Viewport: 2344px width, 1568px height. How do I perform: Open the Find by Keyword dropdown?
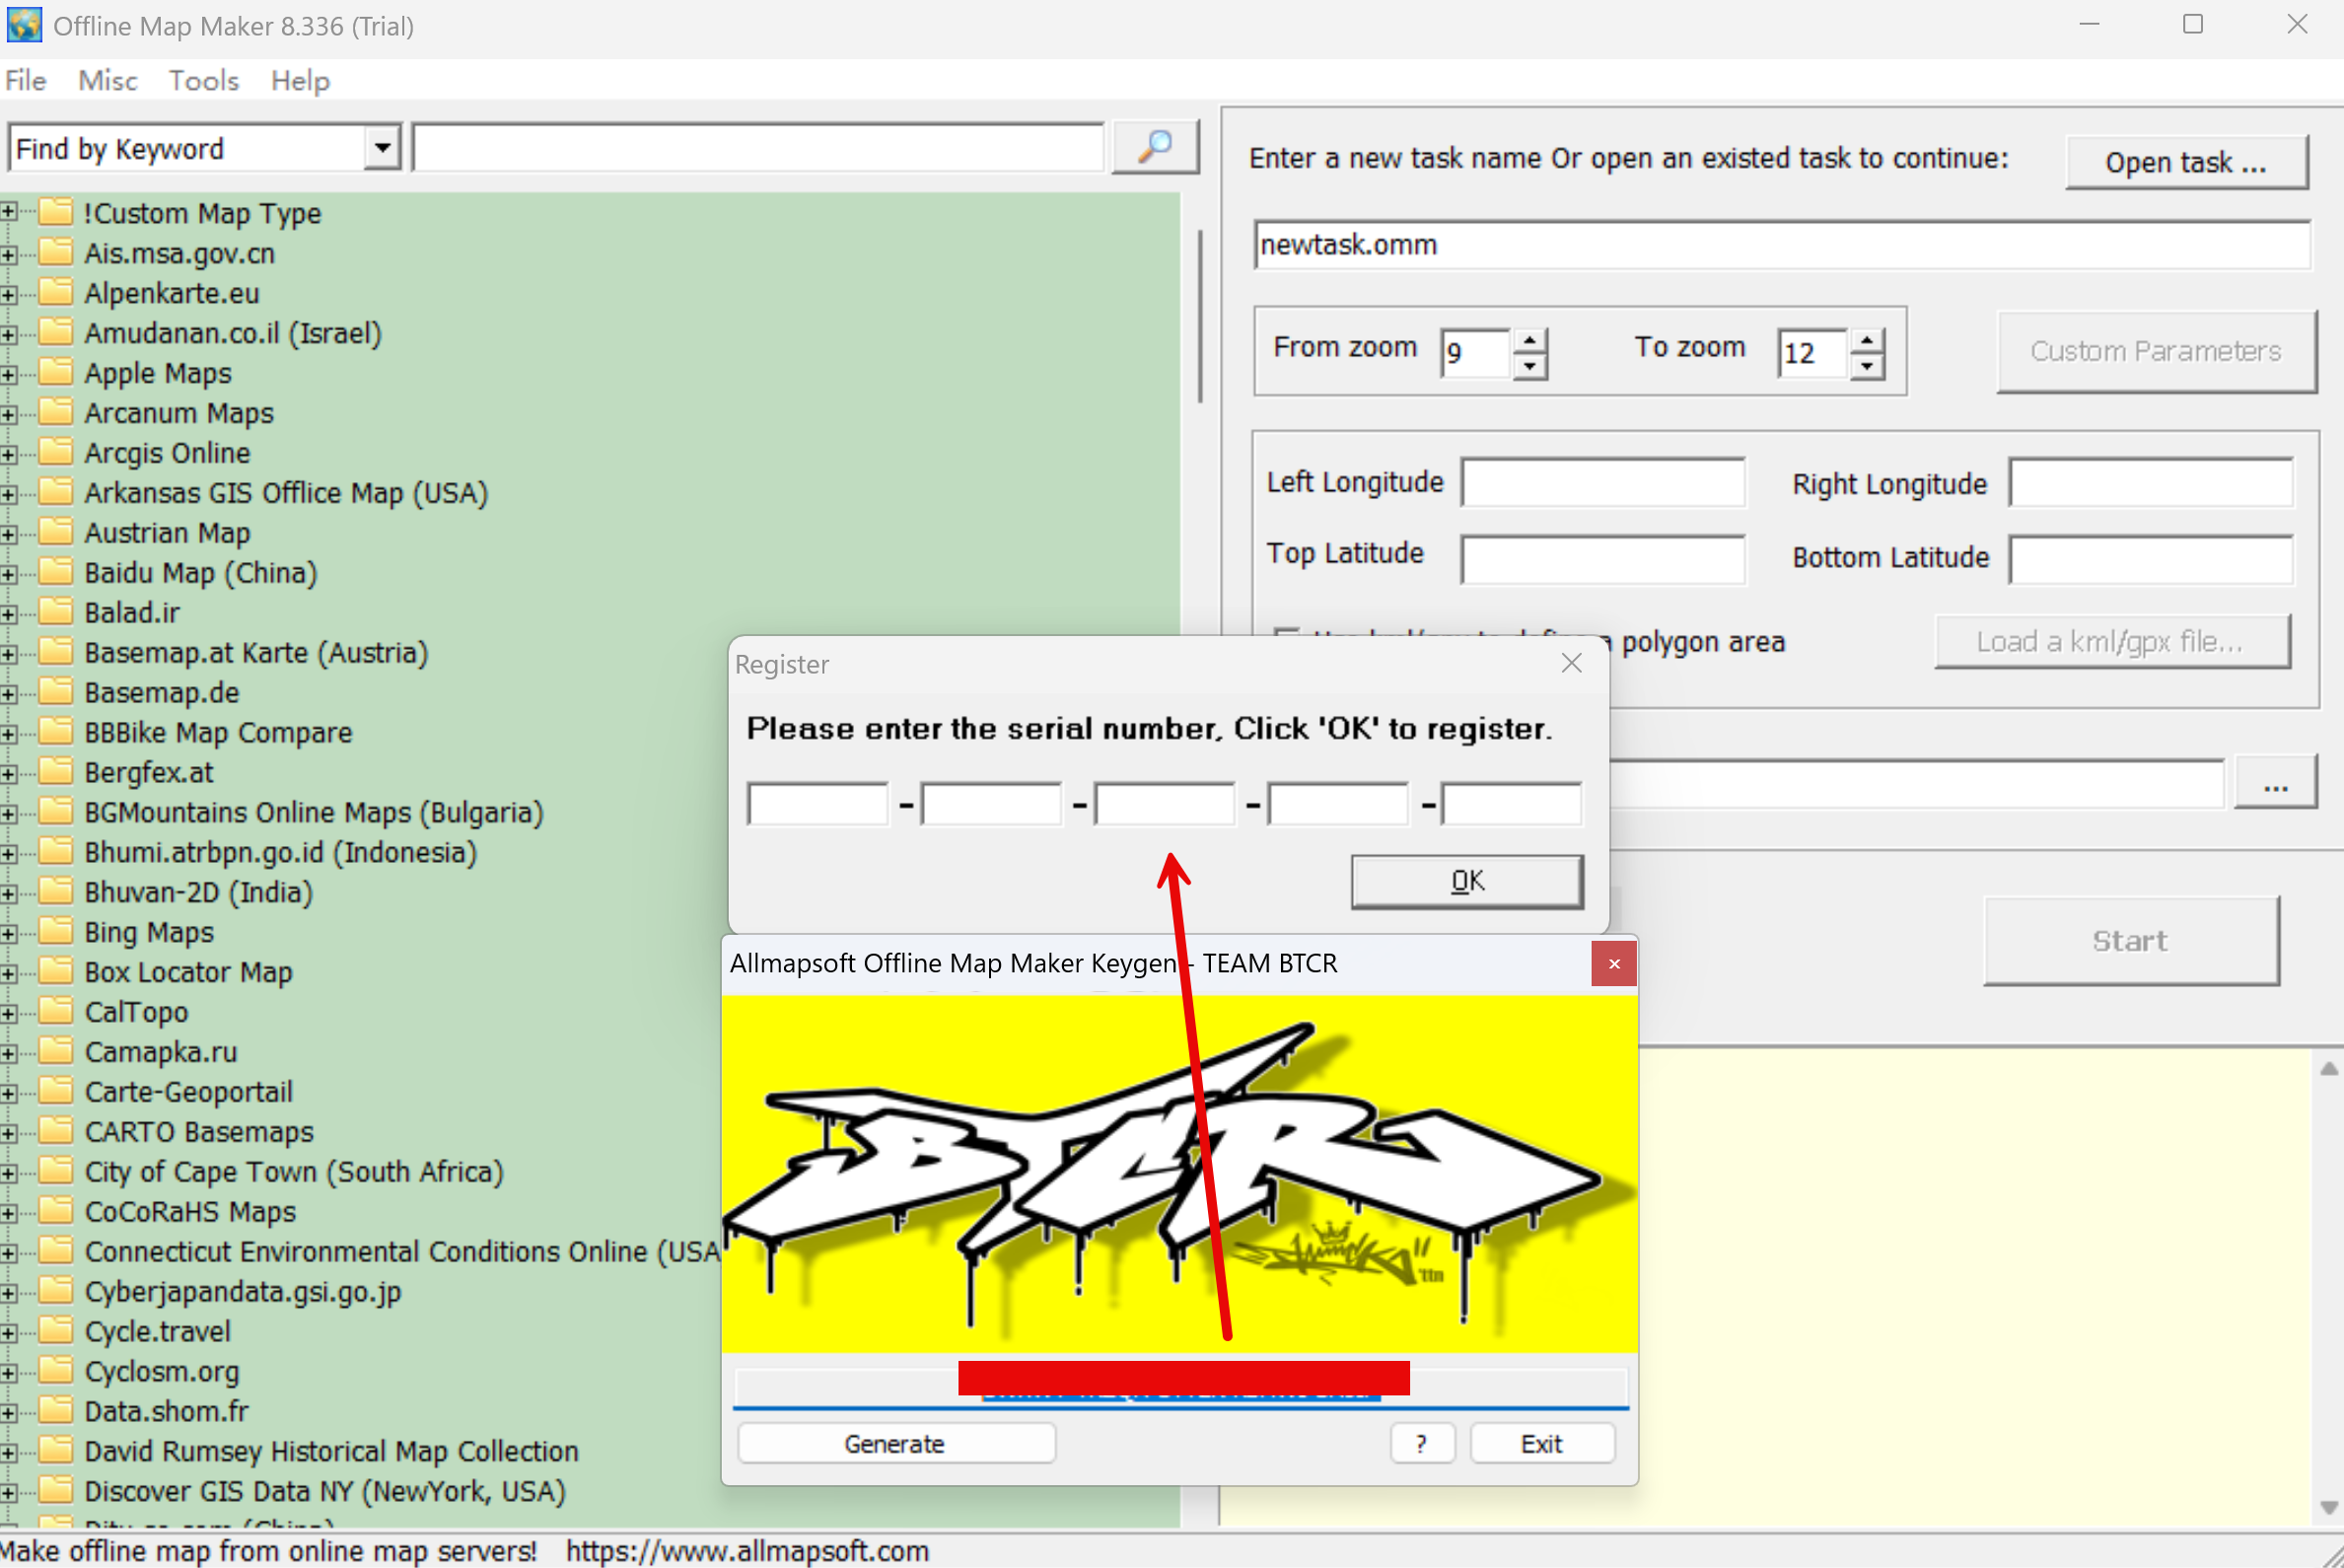(x=381, y=149)
